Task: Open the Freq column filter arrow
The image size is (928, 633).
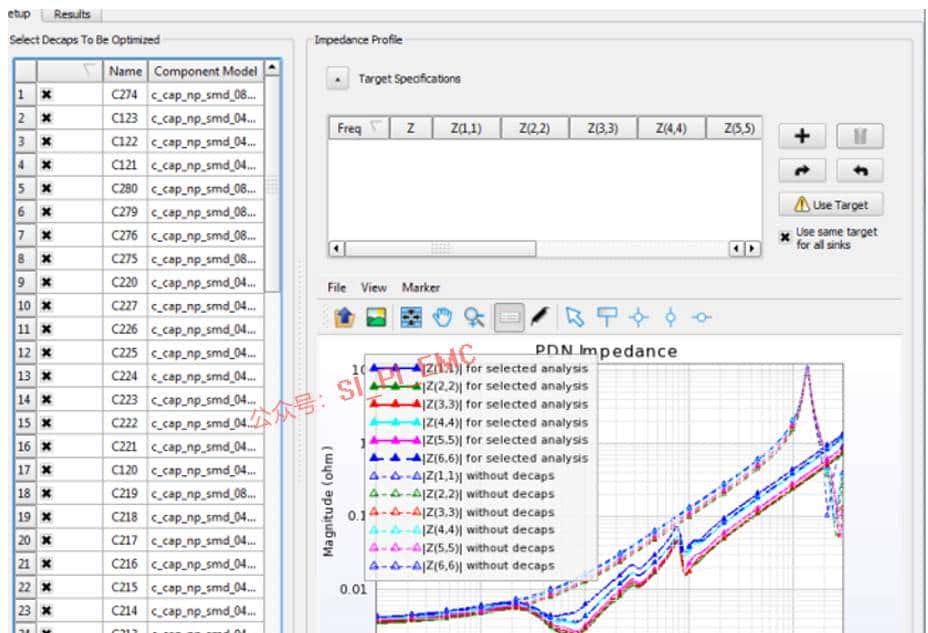Action: 376,128
